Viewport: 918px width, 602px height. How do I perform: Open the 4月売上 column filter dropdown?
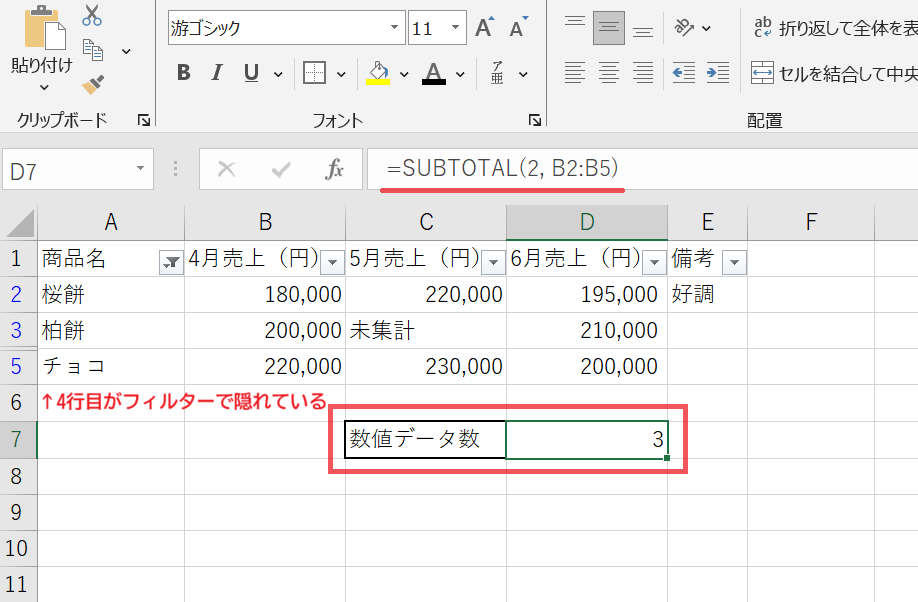[333, 262]
